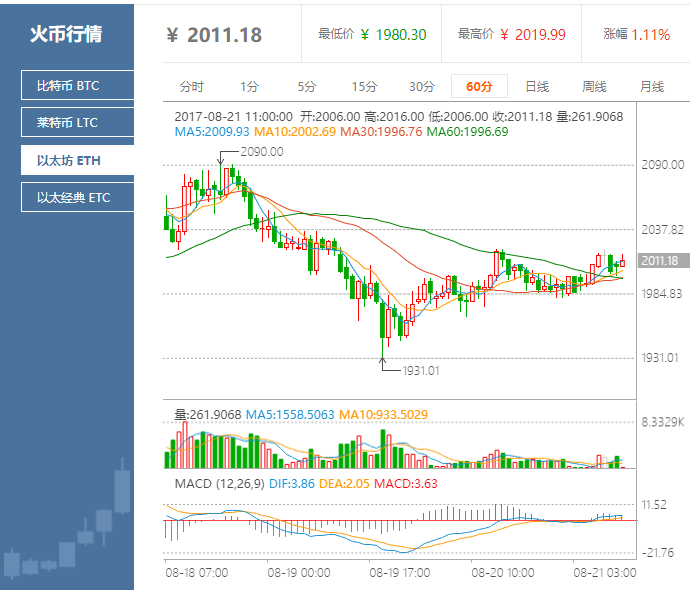Image resolution: width=690 pixels, height=590 pixels.
Task: Click the MACD (12,26,9) indicator label
Action: click(x=218, y=484)
